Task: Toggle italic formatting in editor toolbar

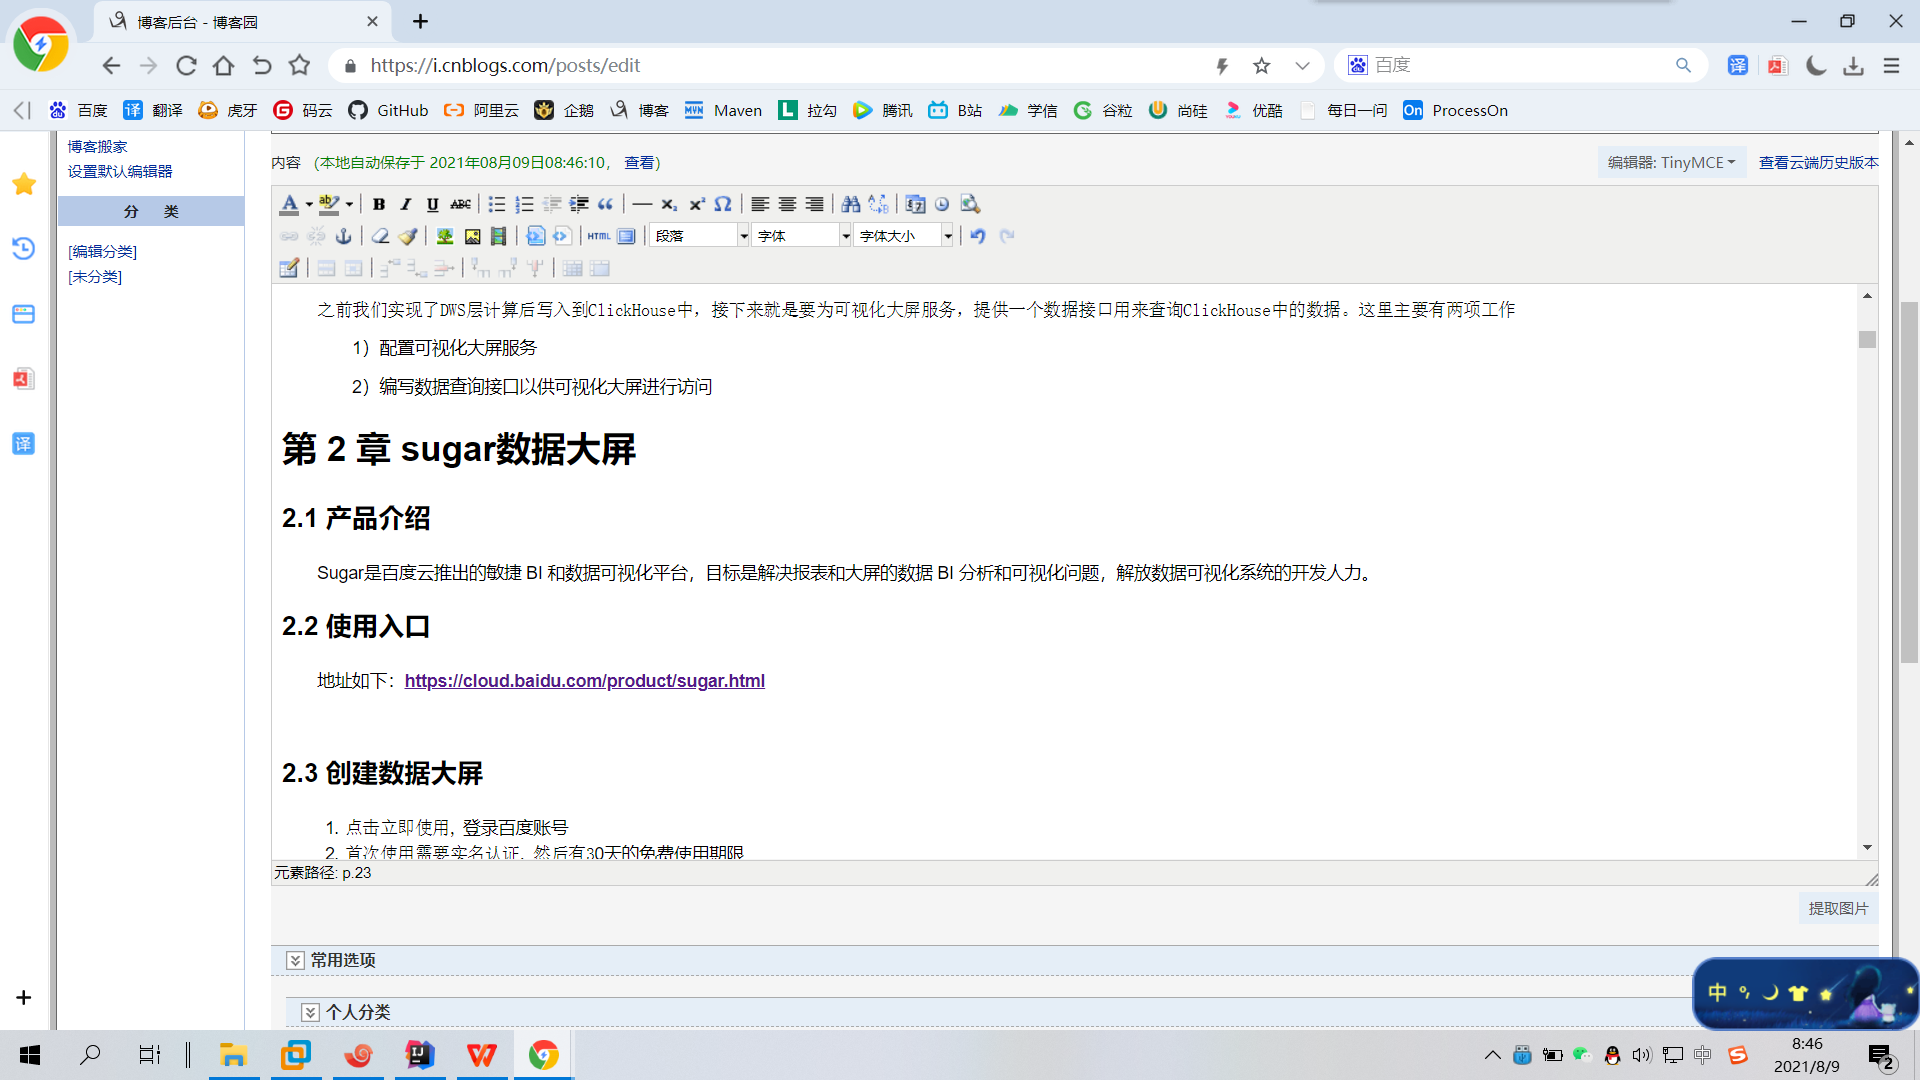Action: click(406, 204)
